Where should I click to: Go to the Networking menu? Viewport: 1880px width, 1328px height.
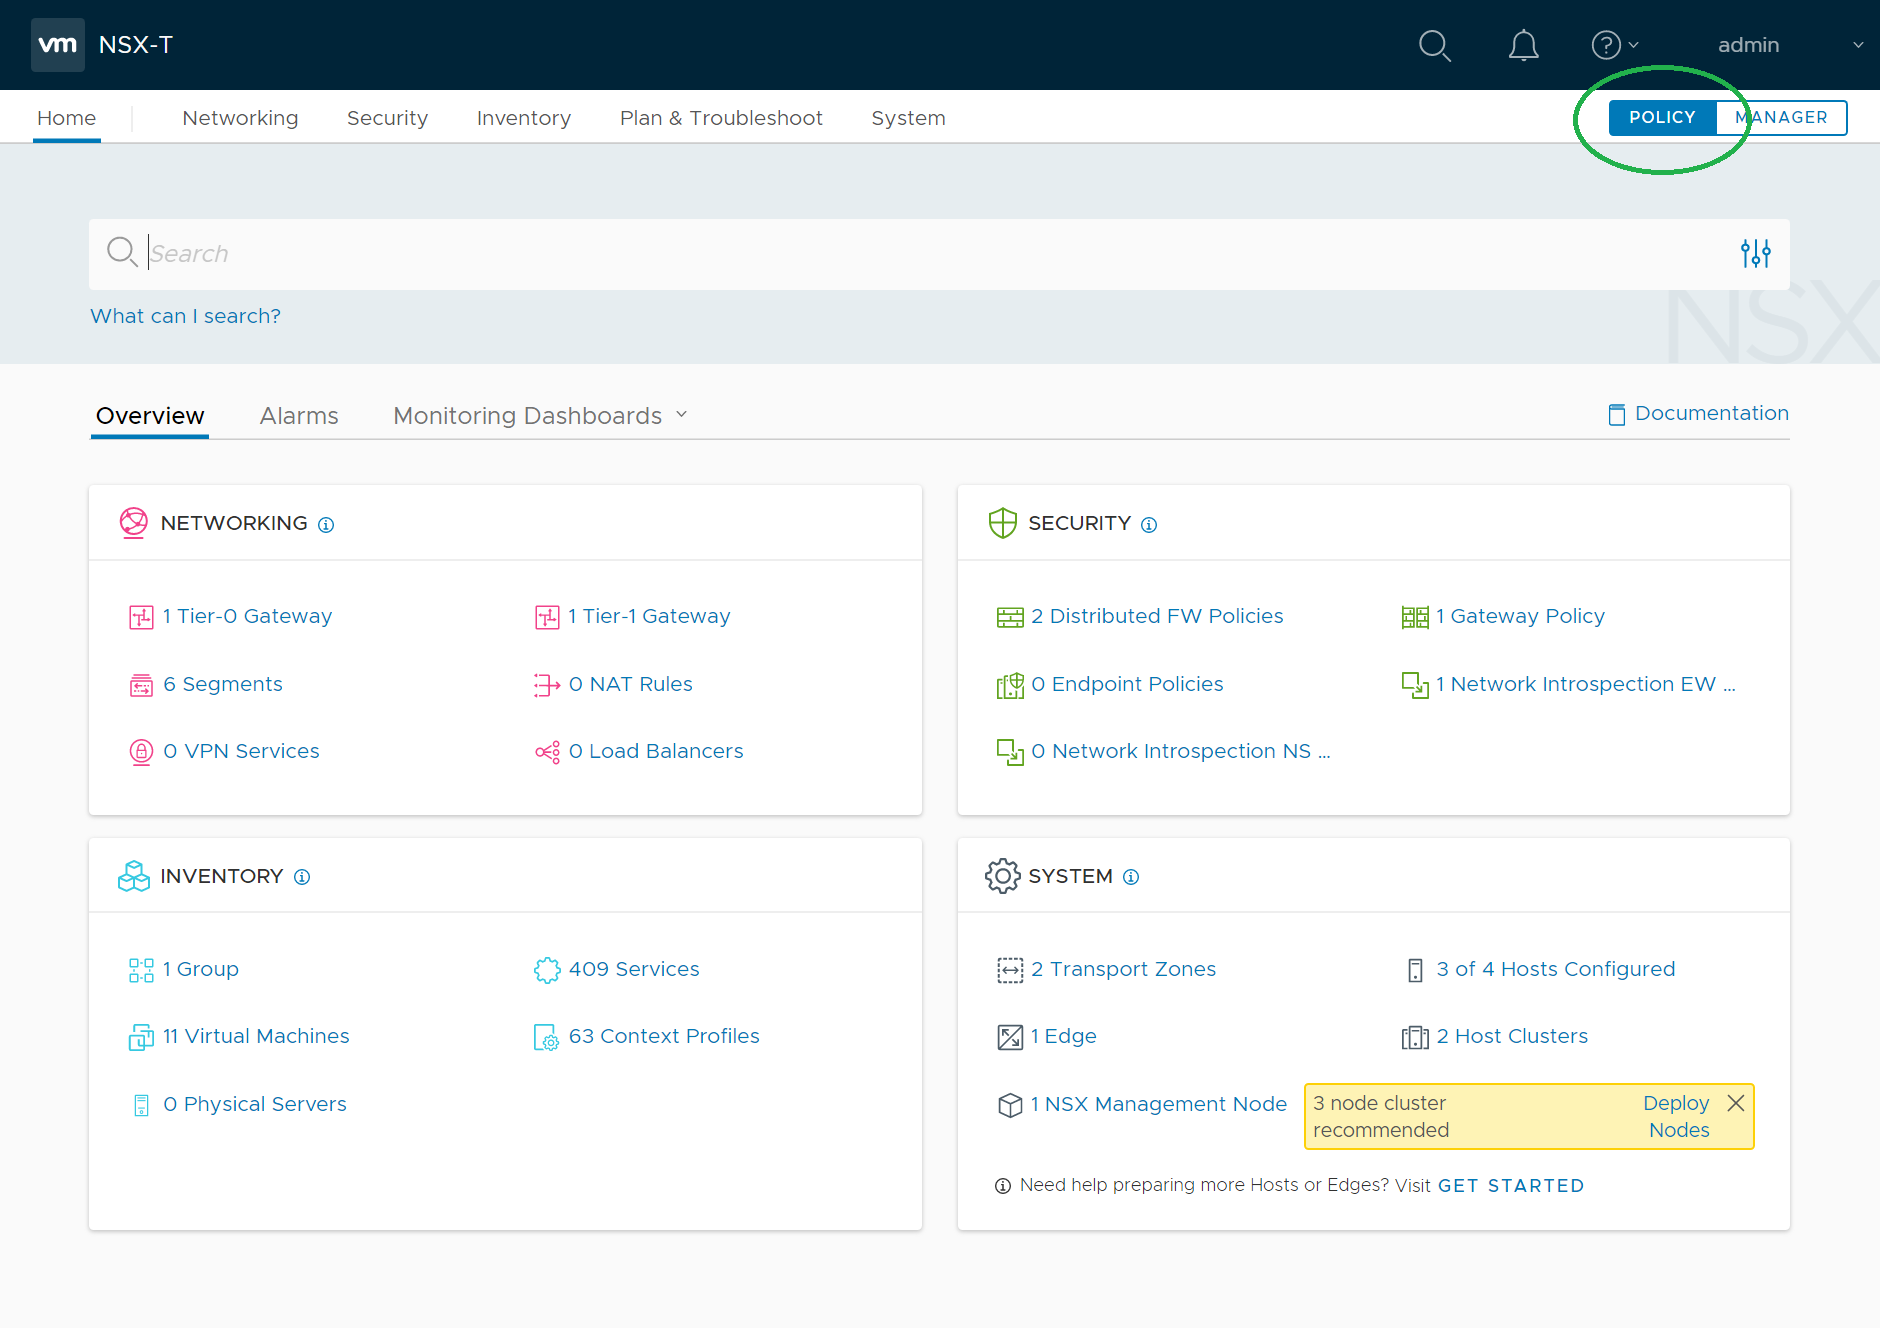click(240, 118)
